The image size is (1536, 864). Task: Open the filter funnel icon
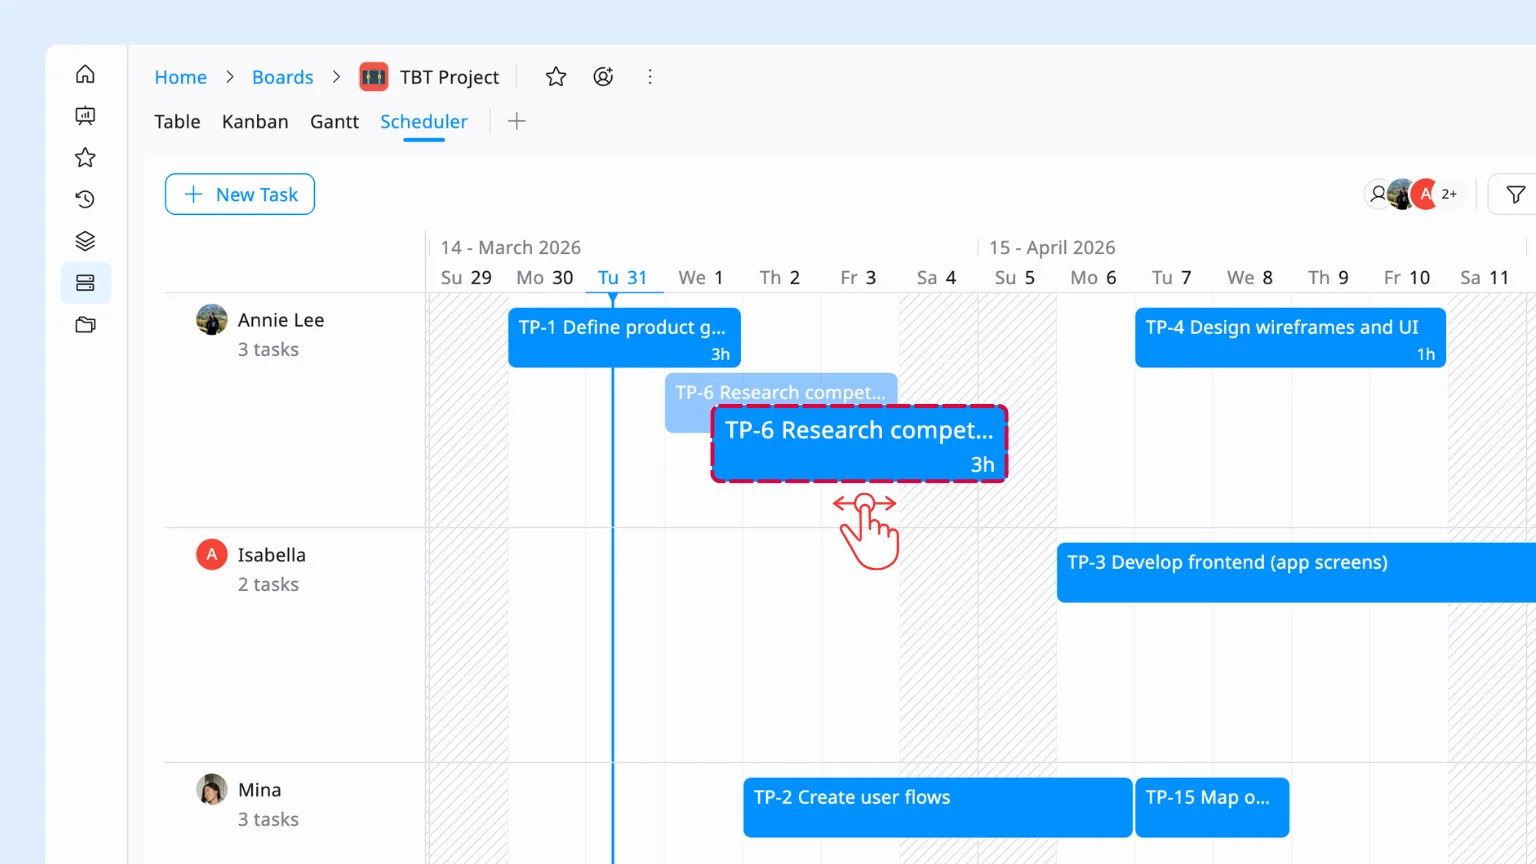click(x=1515, y=195)
